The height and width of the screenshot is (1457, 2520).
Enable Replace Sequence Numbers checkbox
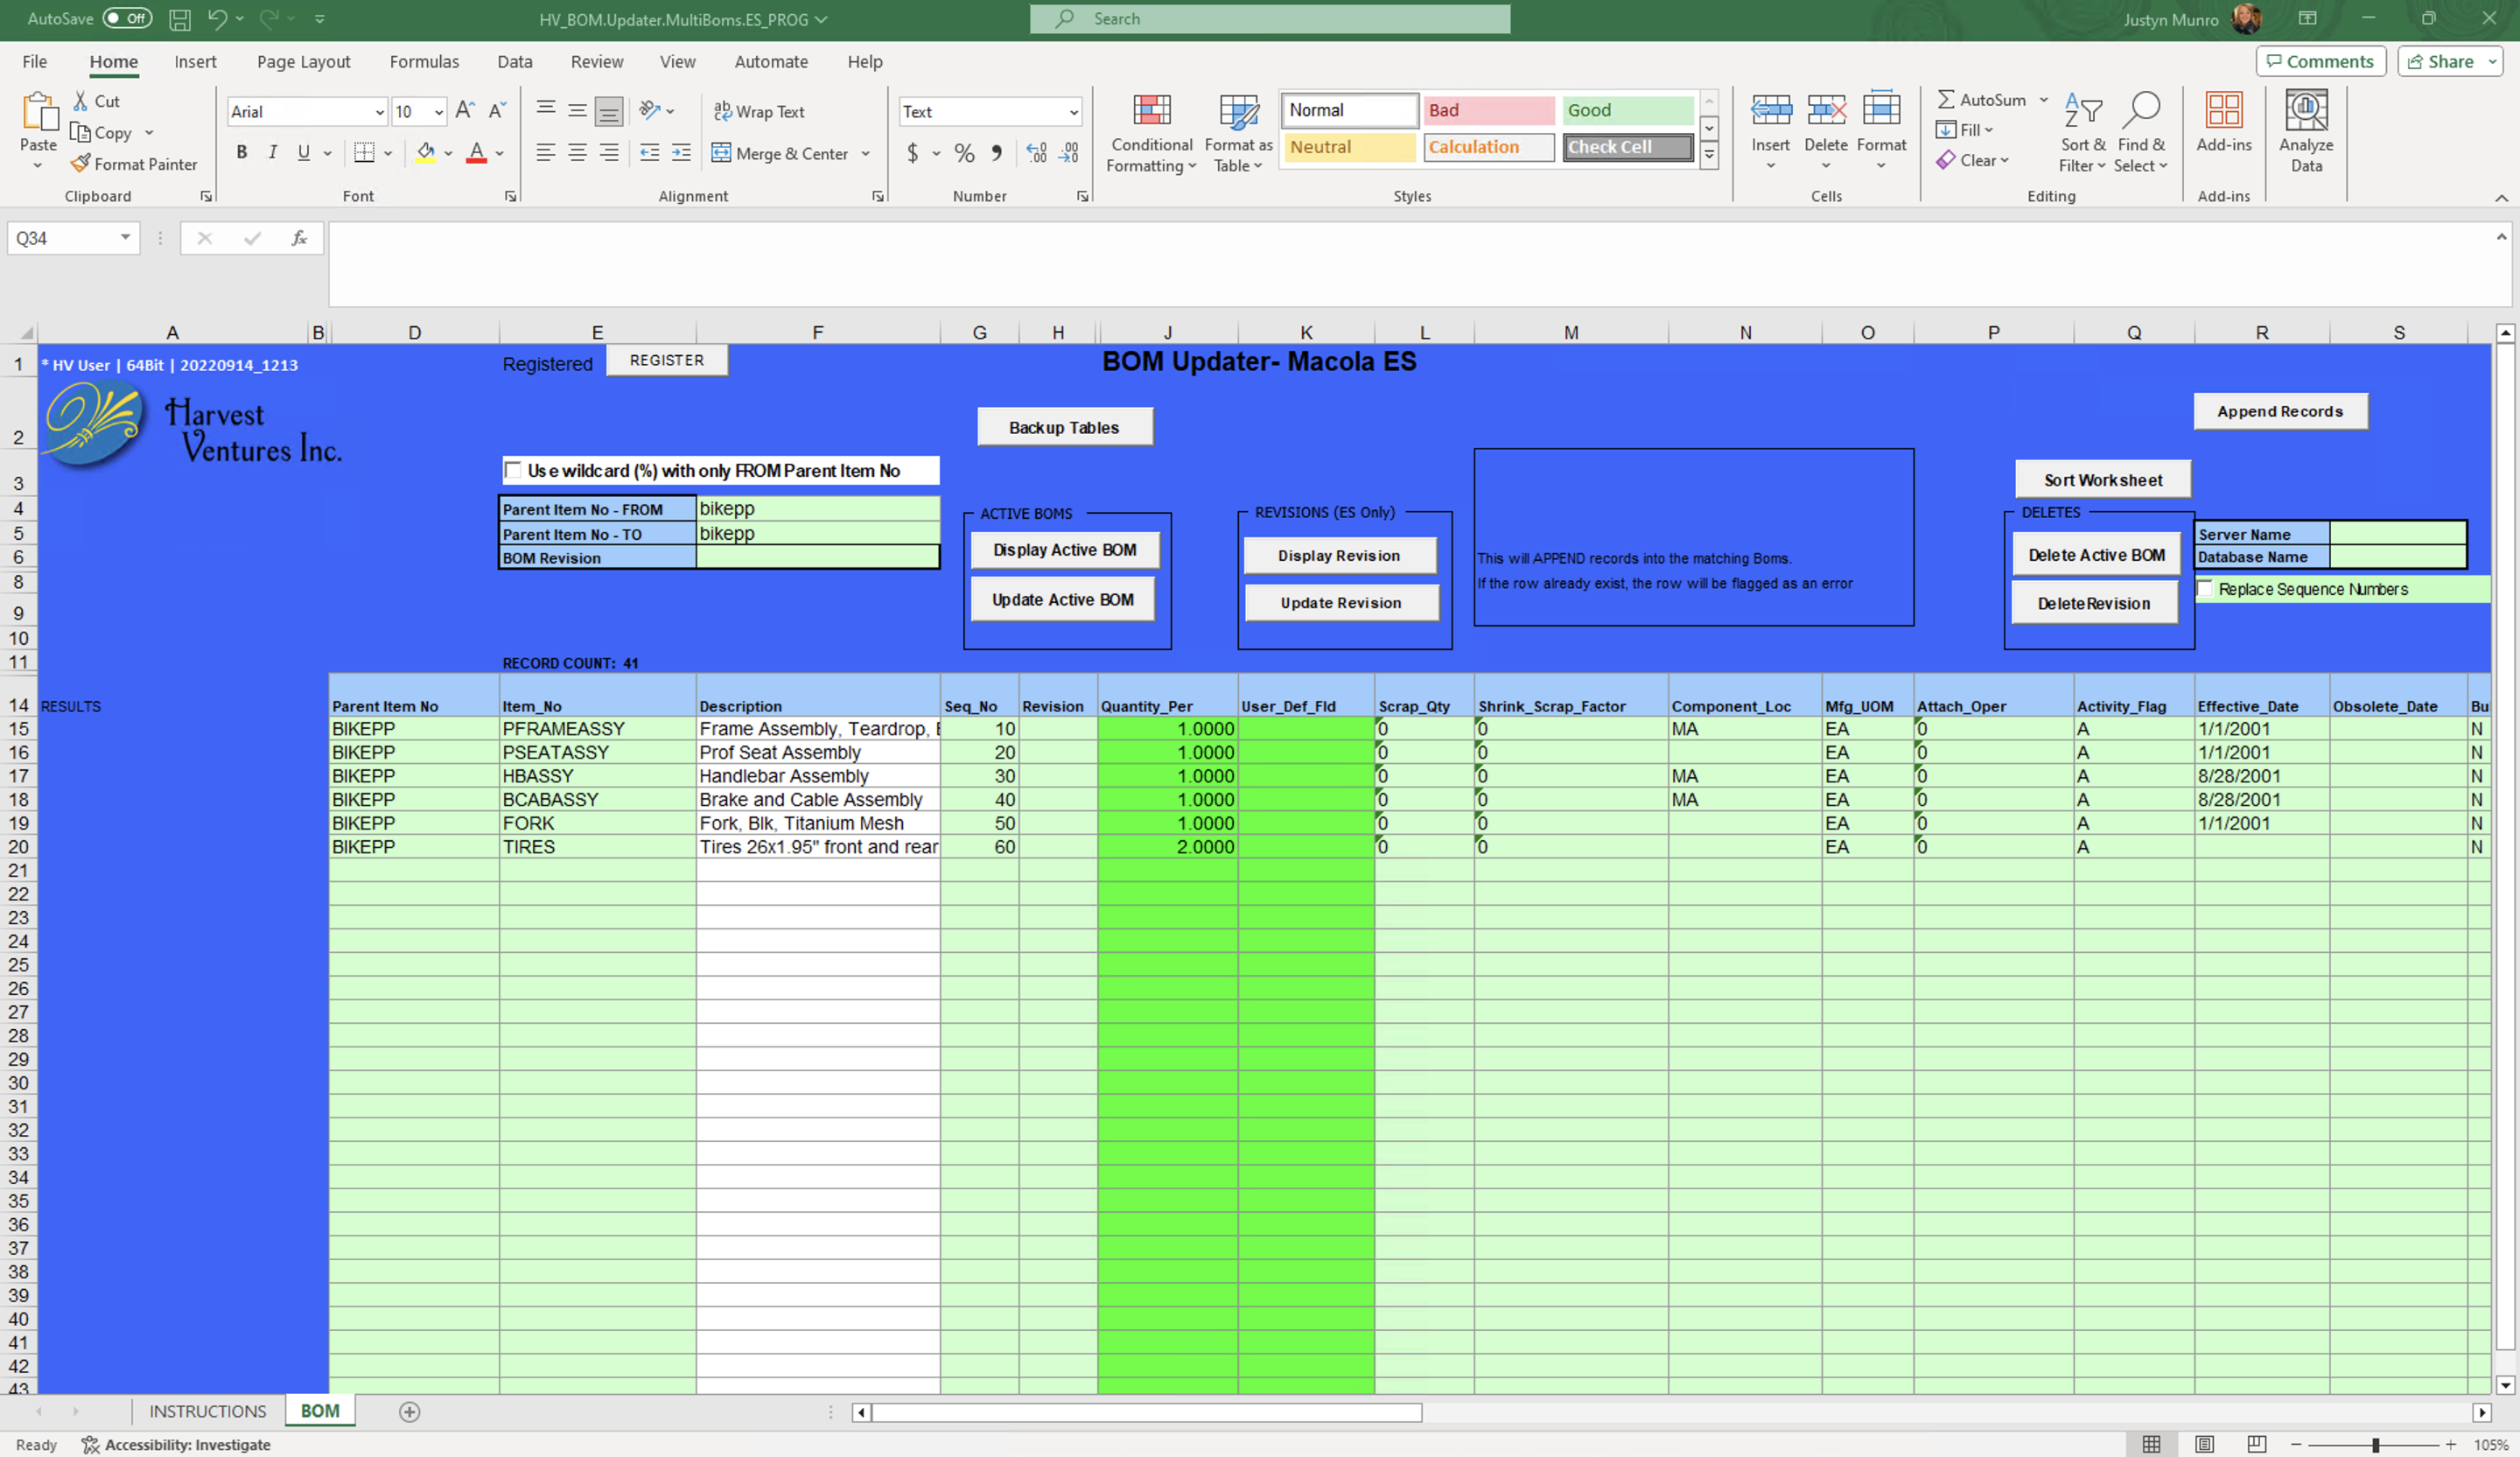(x=2205, y=589)
